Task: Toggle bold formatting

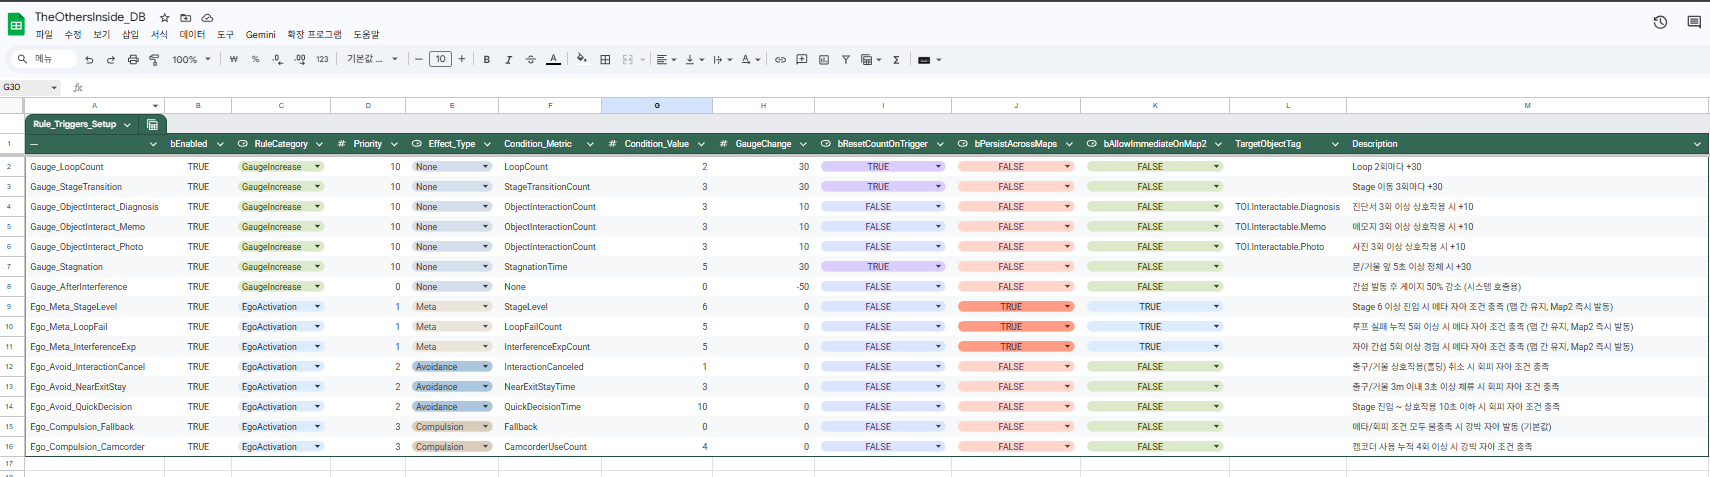Action: point(487,60)
